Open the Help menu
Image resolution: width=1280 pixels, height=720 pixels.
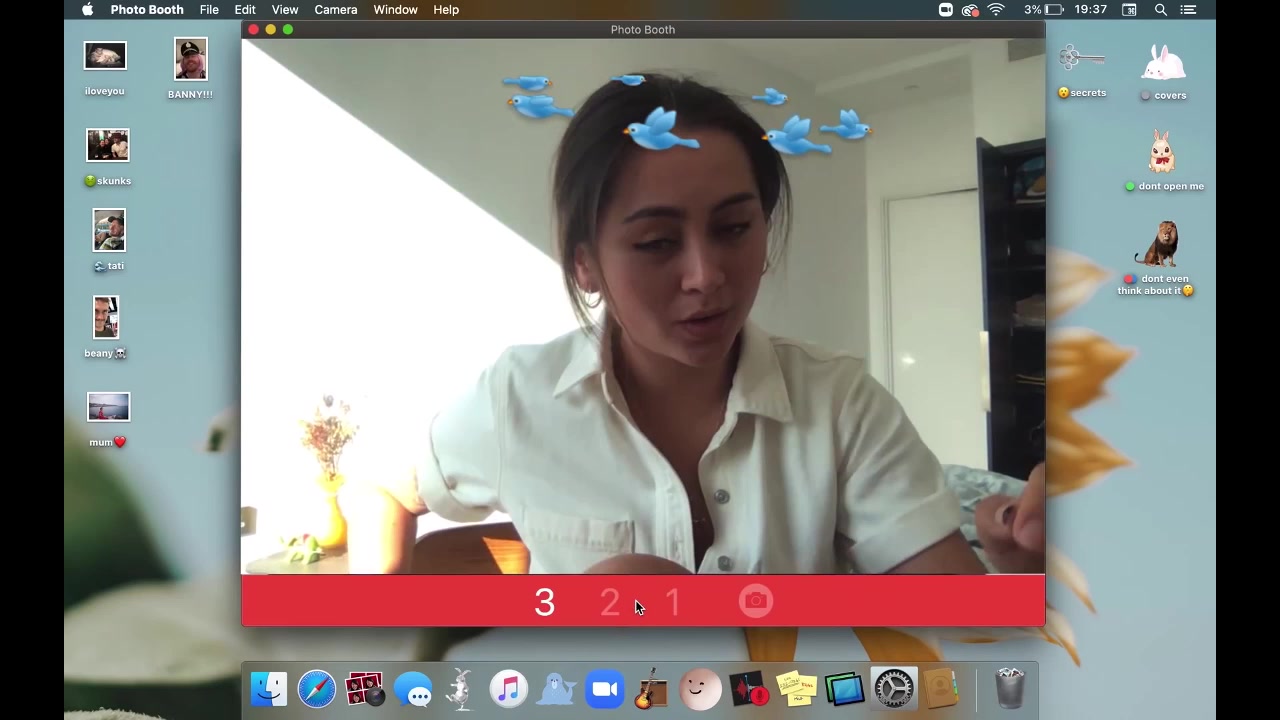pyautogui.click(x=446, y=9)
